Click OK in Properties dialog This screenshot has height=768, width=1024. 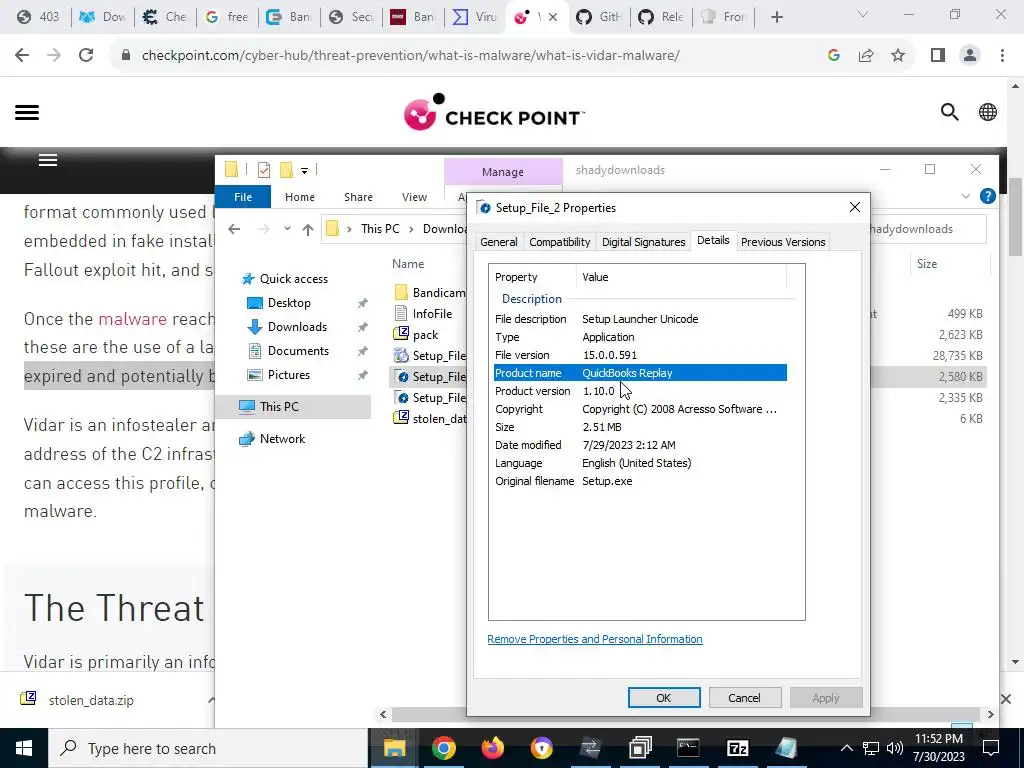[x=664, y=697]
